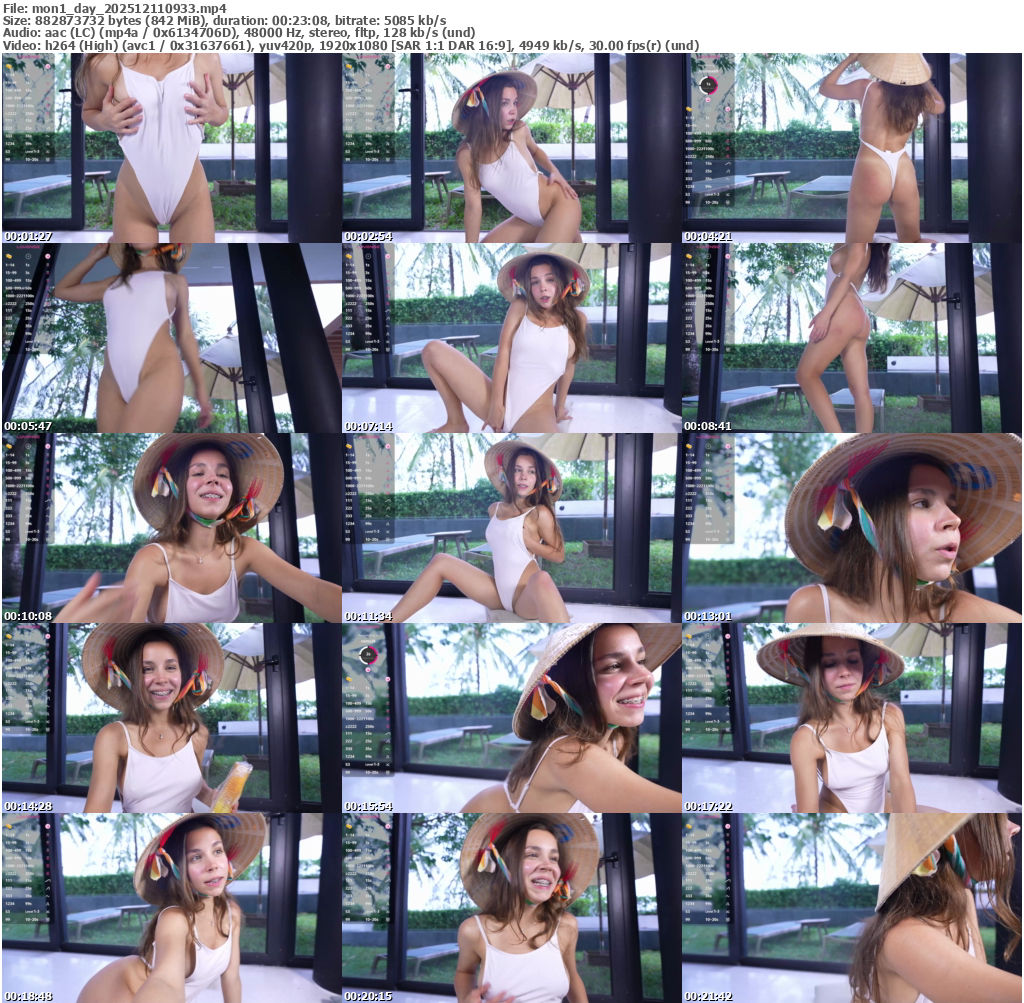The image size is (1024, 1003).
Task: Select the 00:17:22 preview thumbnail
Action: (851, 718)
